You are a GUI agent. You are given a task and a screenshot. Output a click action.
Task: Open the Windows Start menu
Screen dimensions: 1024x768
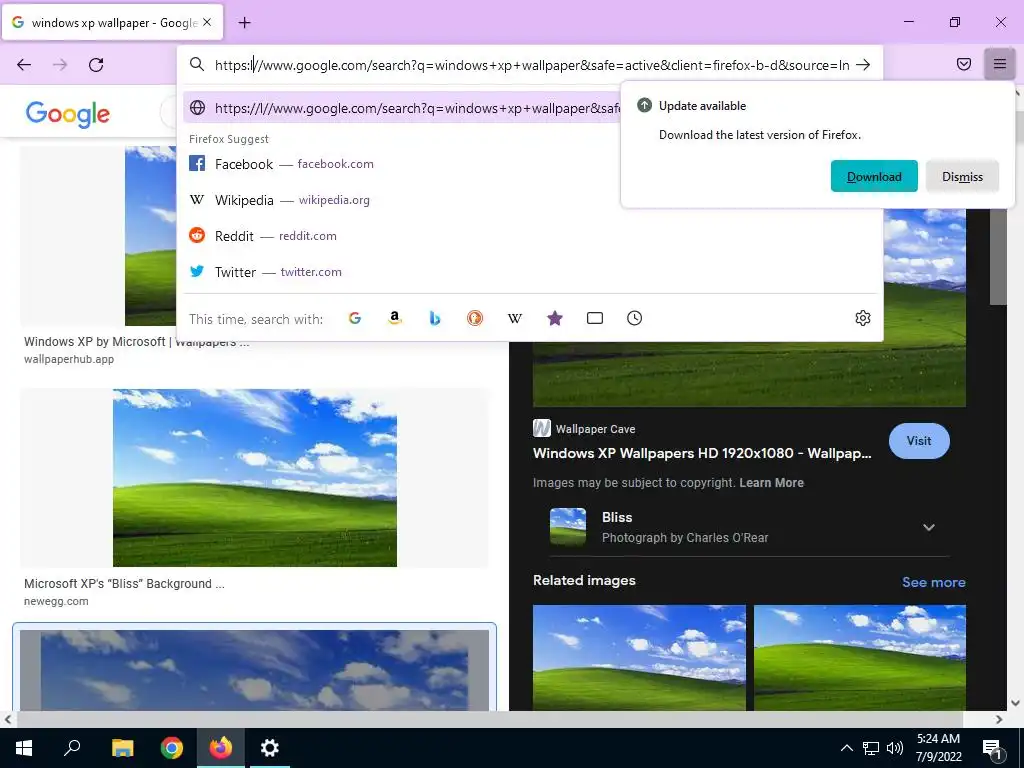(24, 748)
